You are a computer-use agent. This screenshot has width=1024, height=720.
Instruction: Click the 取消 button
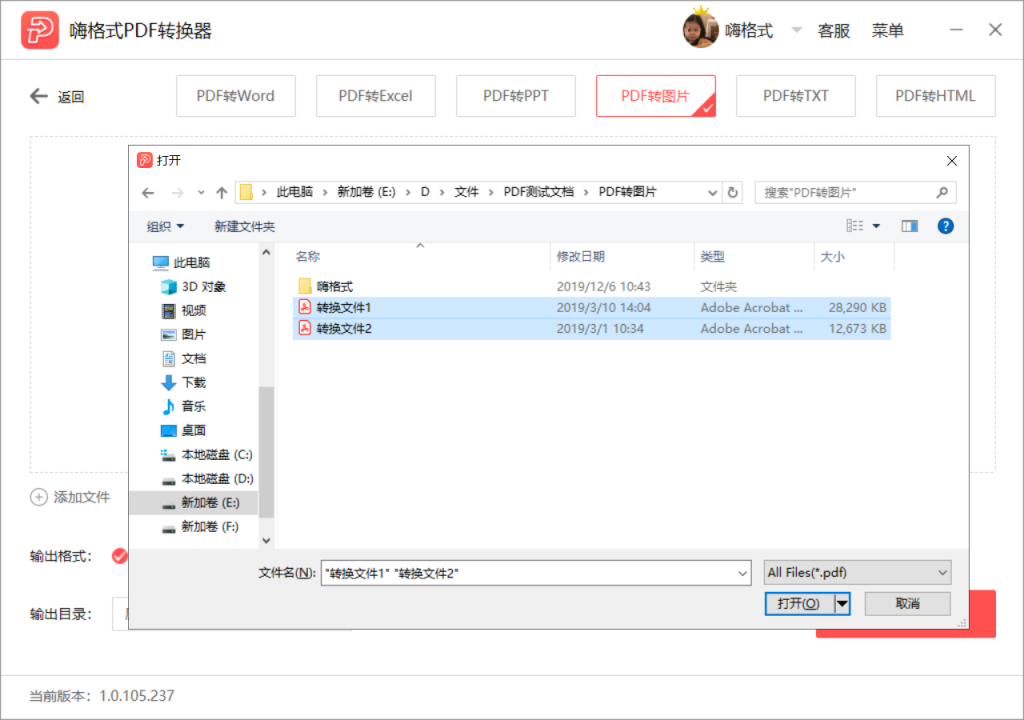907,603
